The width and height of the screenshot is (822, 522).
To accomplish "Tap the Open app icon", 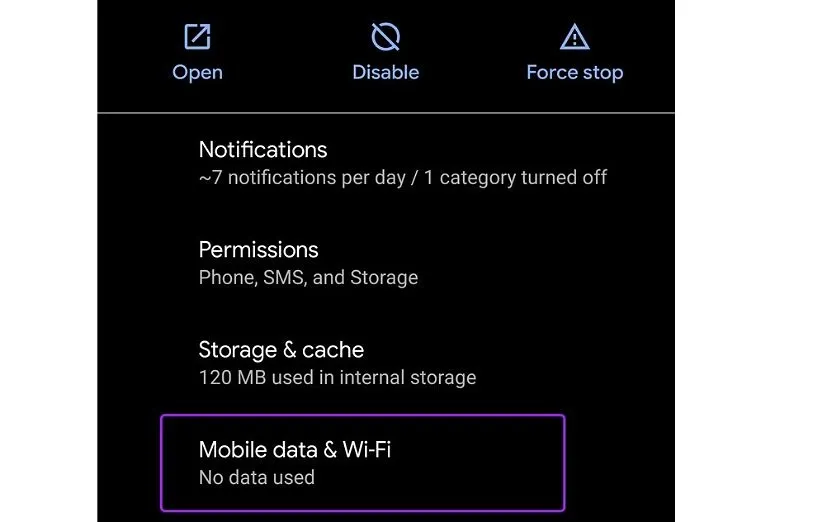I will tap(197, 38).
